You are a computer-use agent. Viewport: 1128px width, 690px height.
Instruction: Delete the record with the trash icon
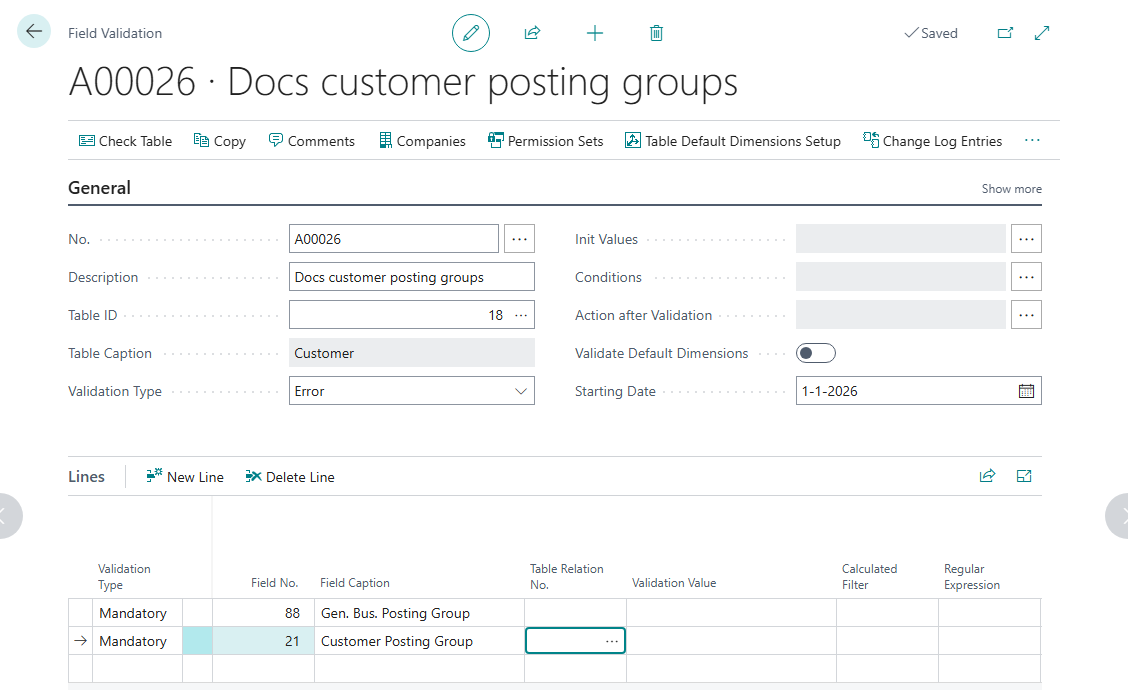pyautogui.click(x=656, y=33)
